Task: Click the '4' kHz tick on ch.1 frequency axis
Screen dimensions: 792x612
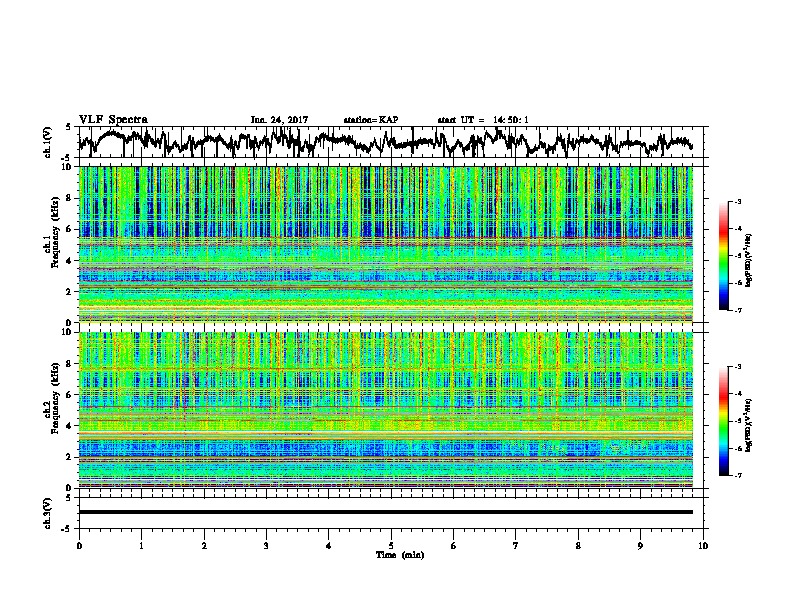Action: click(71, 261)
